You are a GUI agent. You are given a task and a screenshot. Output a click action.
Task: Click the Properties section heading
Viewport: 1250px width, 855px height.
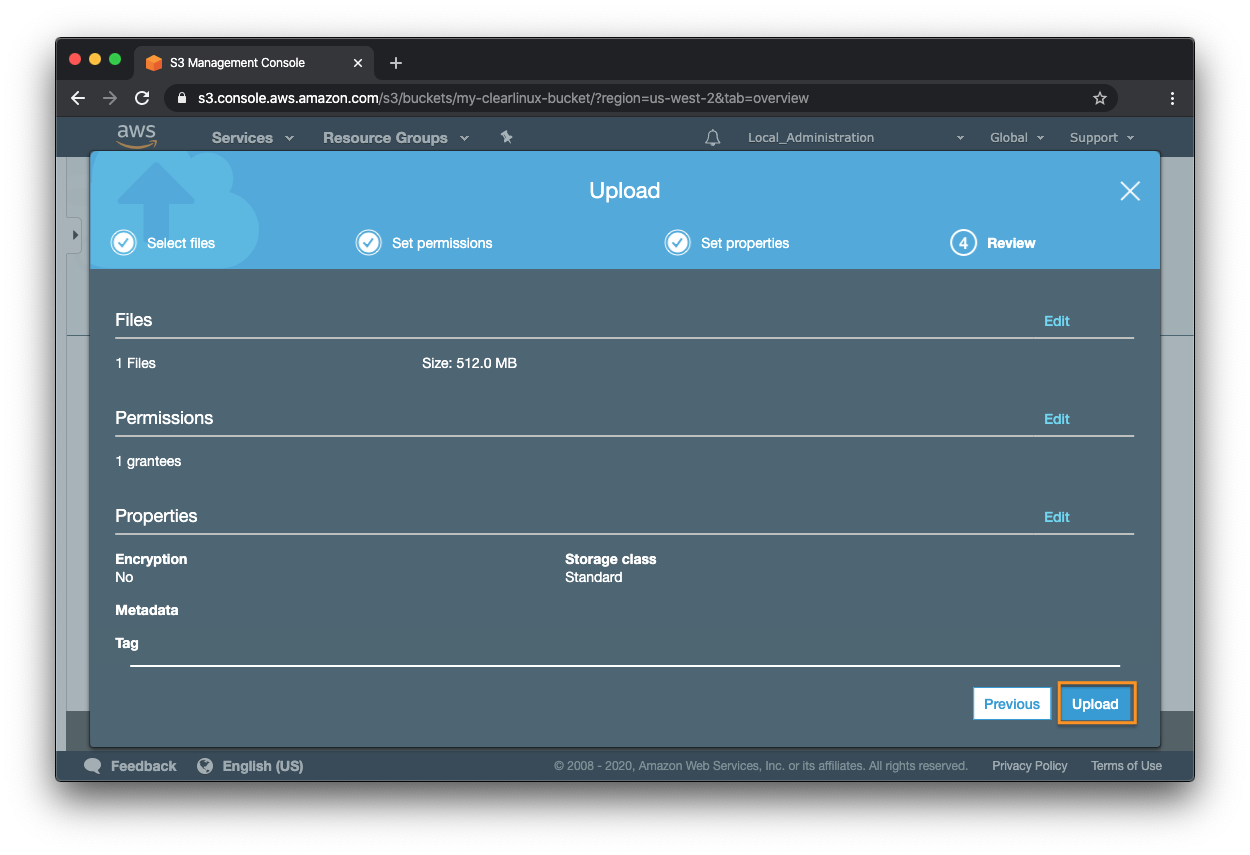(x=156, y=516)
